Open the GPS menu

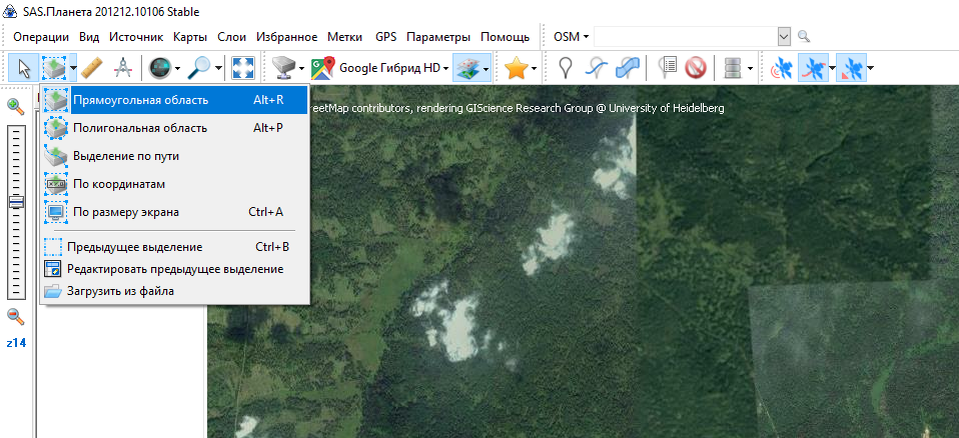[x=386, y=37]
